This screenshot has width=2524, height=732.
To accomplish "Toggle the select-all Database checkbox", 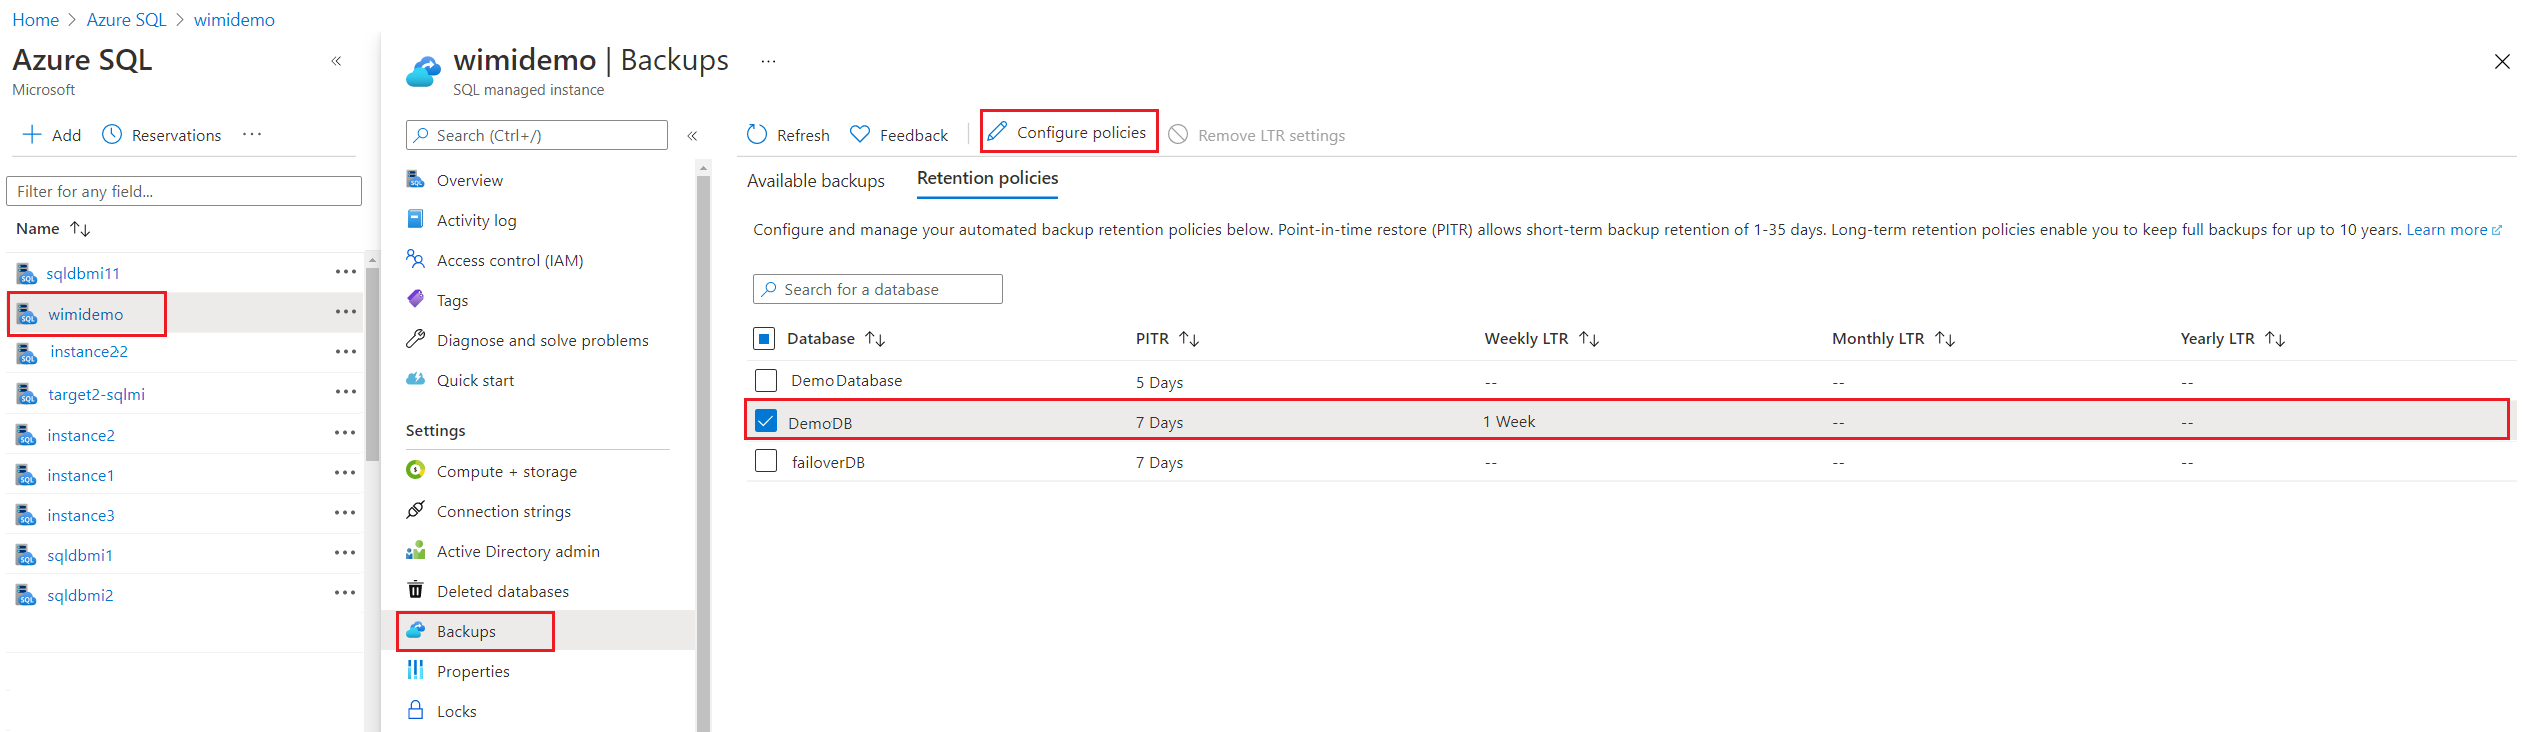I will click(764, 338).
